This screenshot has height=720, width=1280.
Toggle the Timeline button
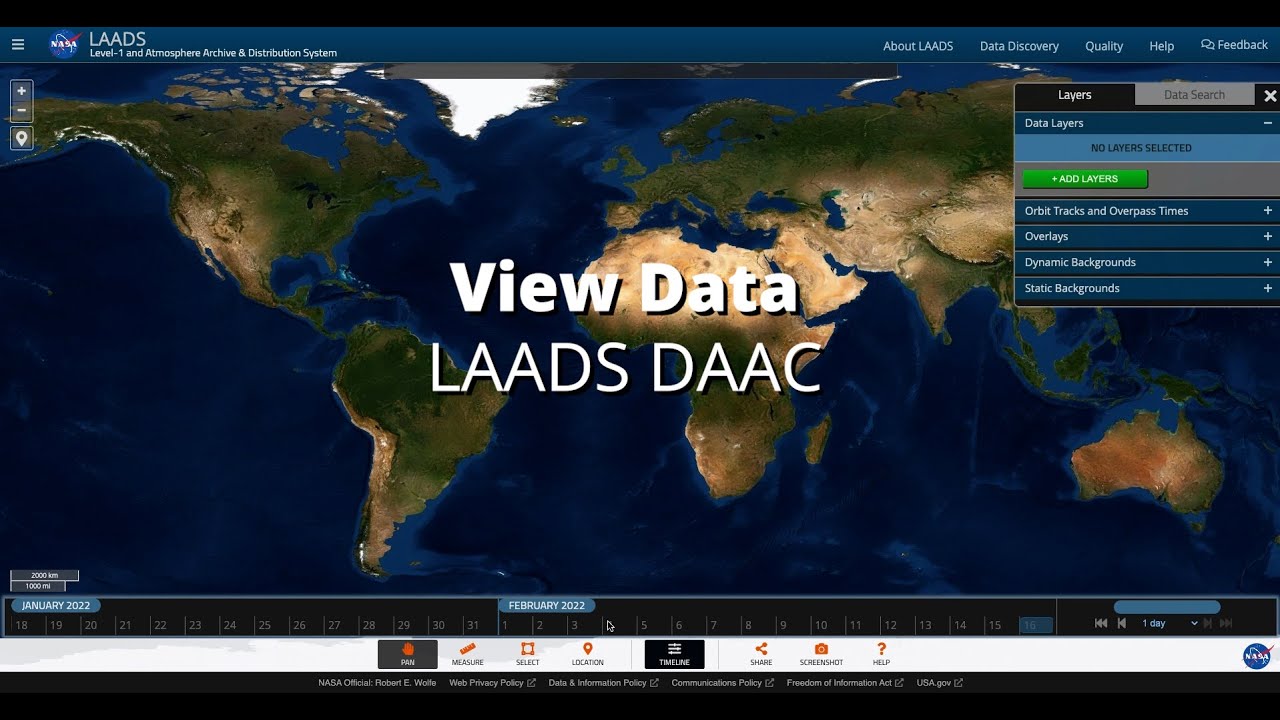pyautogui.click(x=674, y=654)
